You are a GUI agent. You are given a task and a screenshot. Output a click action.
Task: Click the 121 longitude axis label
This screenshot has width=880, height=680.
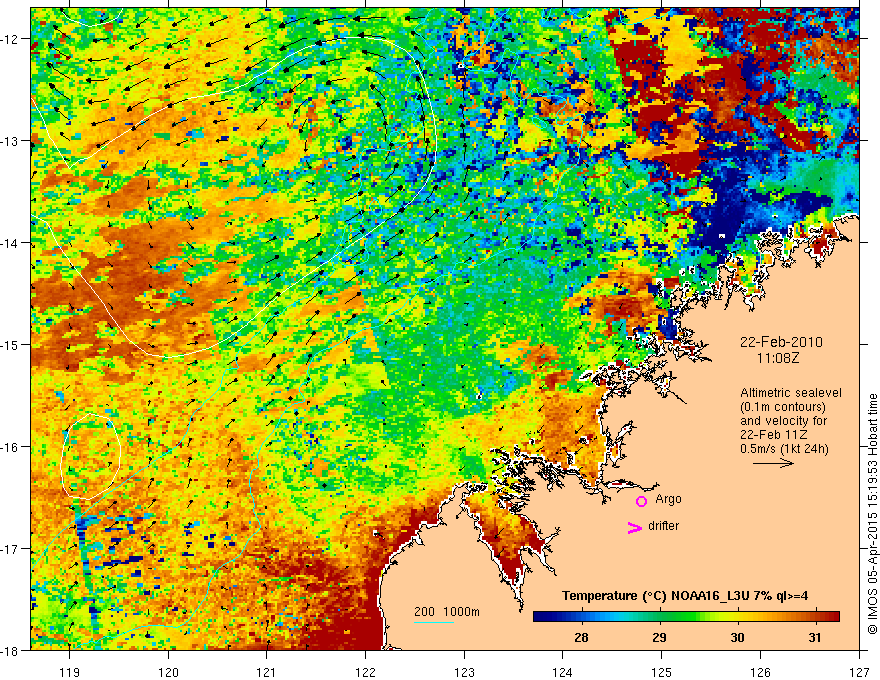point(267,672)
